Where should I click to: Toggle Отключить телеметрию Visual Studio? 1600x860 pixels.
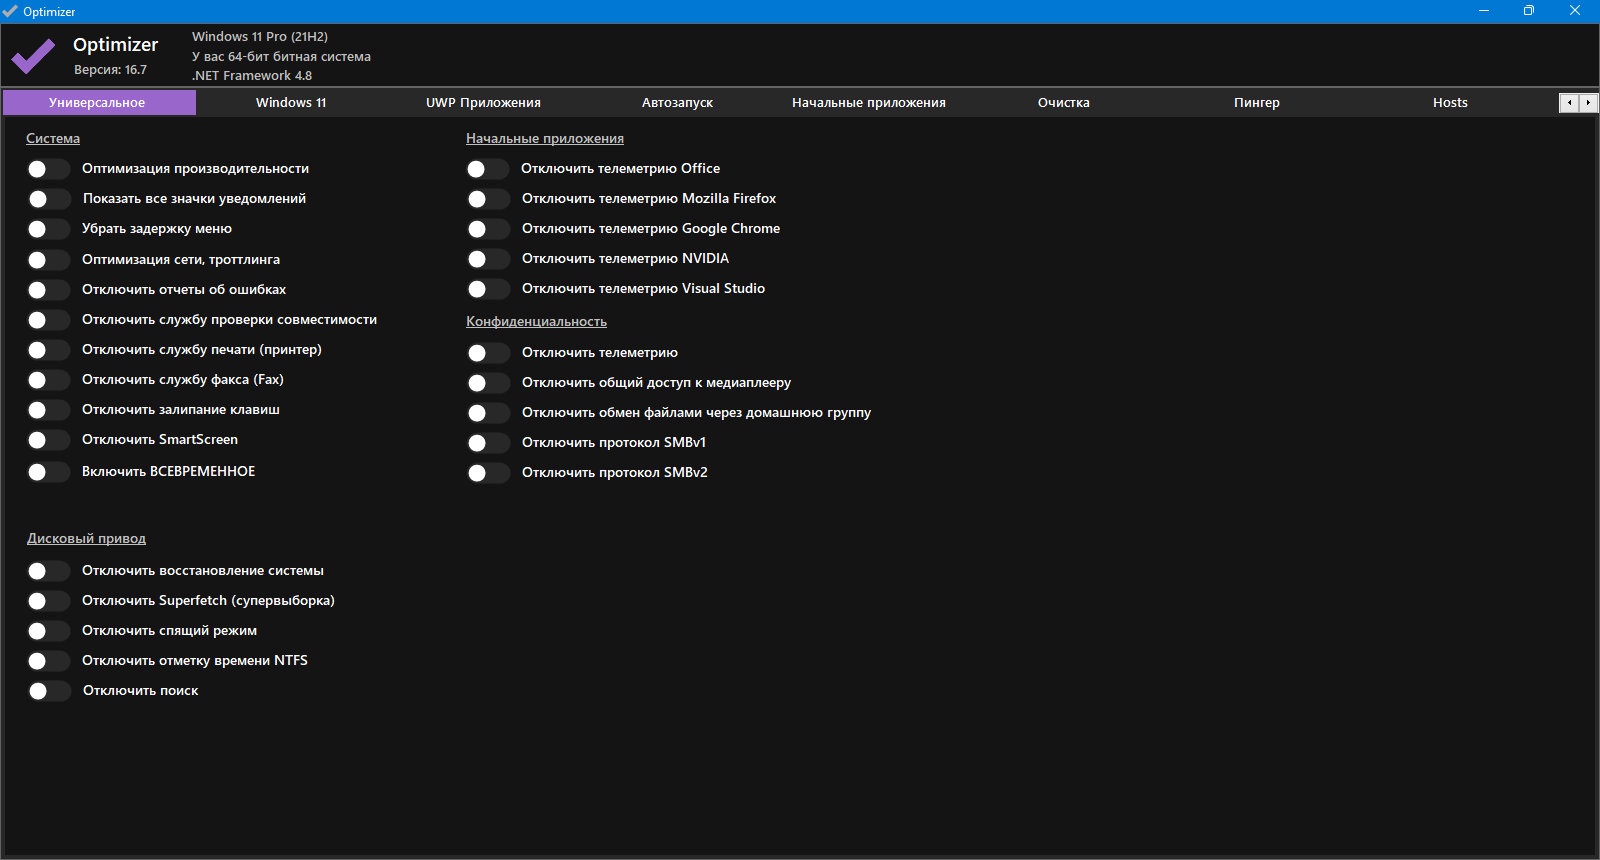488,289
